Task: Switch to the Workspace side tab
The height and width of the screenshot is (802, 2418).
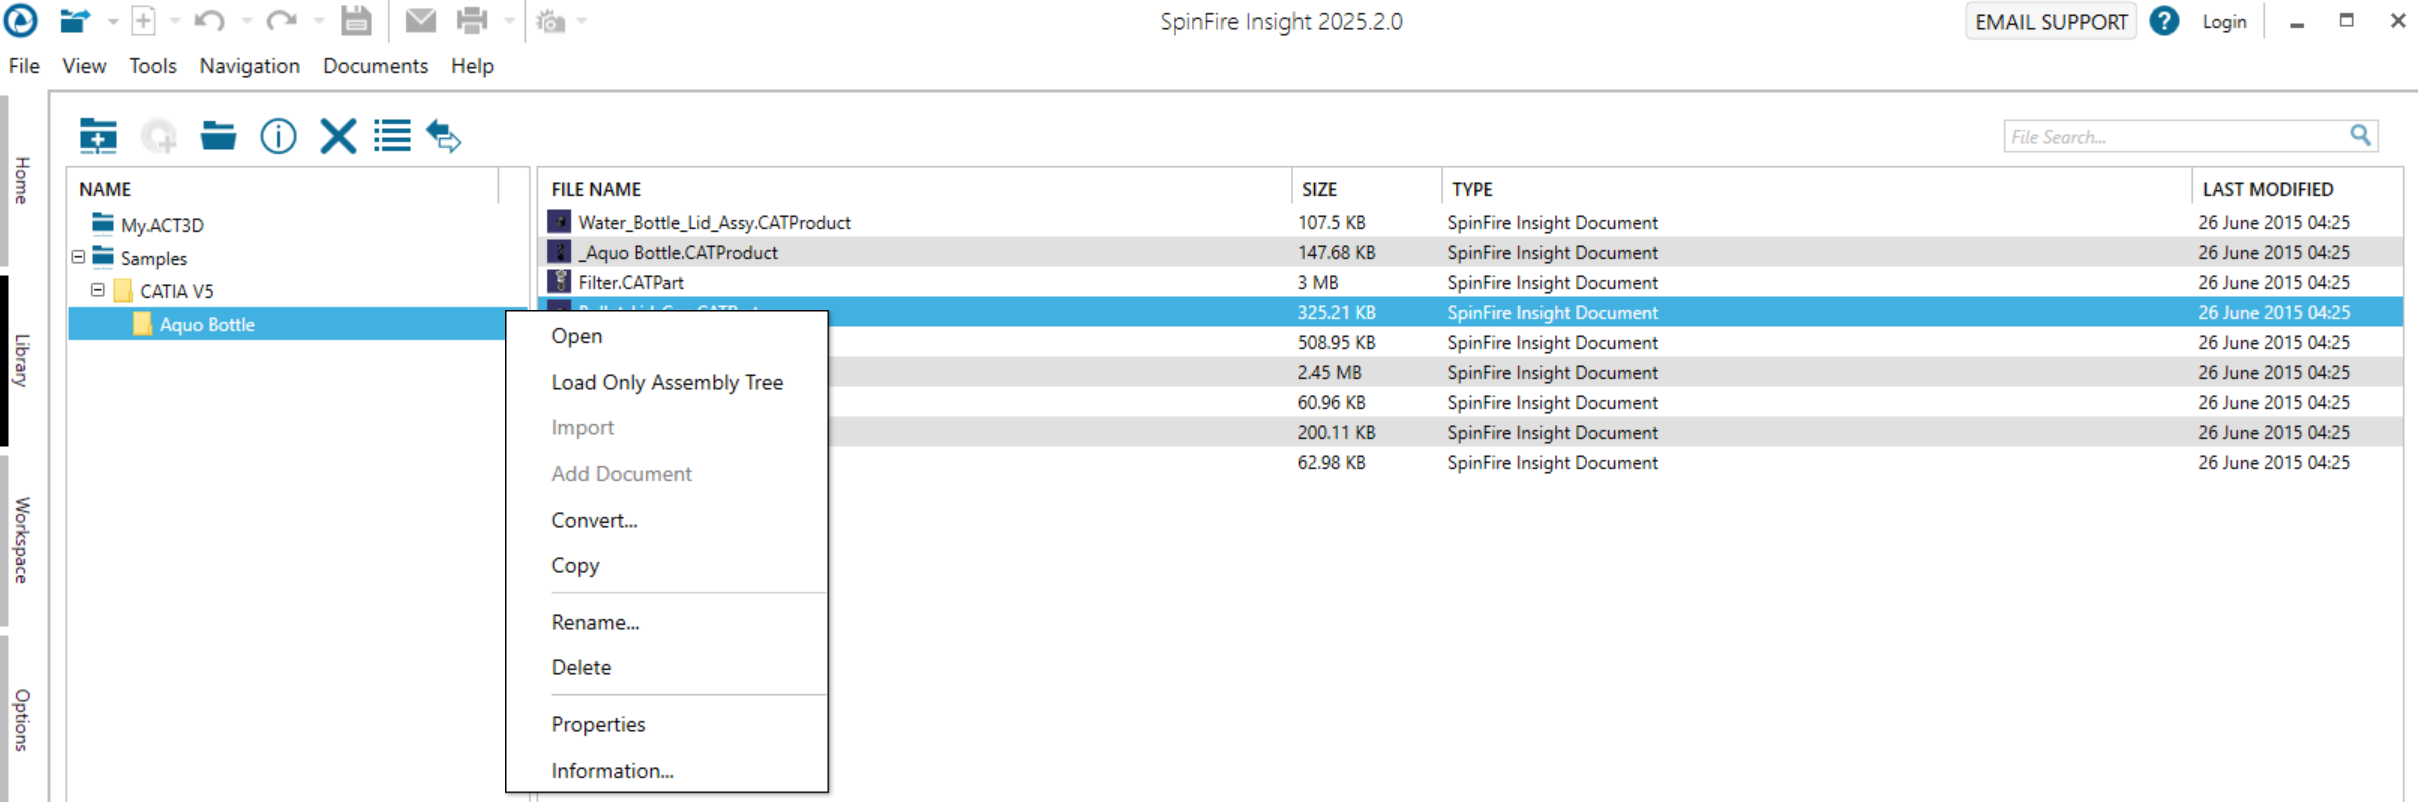Action: pos(22,540)
